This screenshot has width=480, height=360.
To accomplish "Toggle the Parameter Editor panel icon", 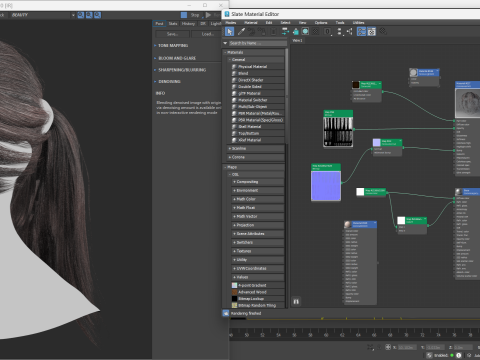I will (x=372, y=32).
